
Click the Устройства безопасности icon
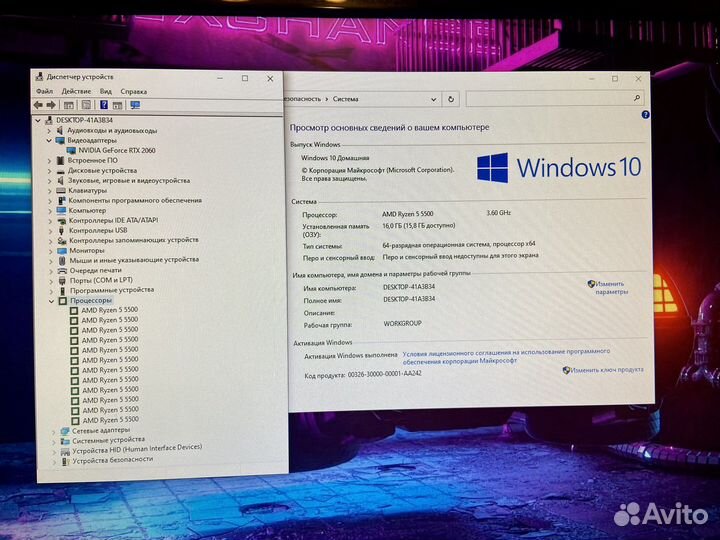65,461
